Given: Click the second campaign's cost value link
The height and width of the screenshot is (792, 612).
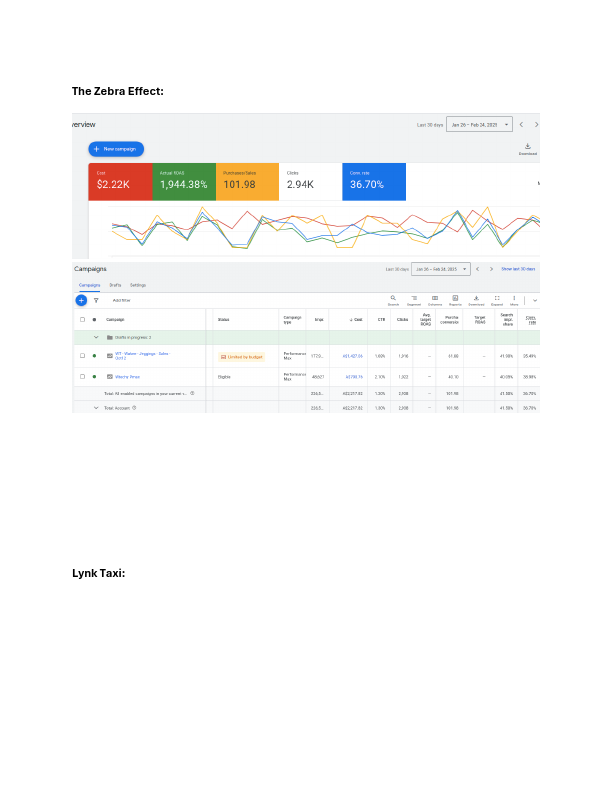Looking at the screenshot, I should 354,377.
